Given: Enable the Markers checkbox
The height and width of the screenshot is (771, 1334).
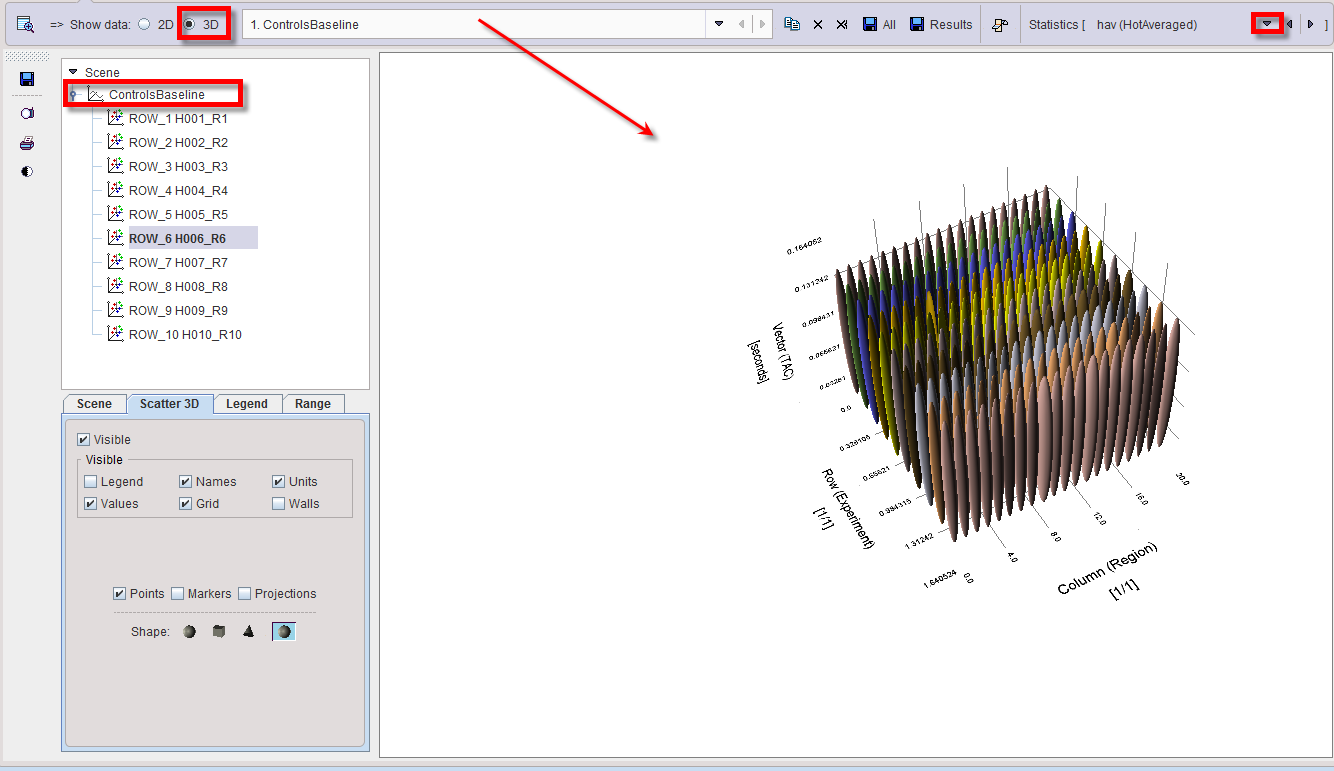Looking at the screenshot, I should 178,594.
